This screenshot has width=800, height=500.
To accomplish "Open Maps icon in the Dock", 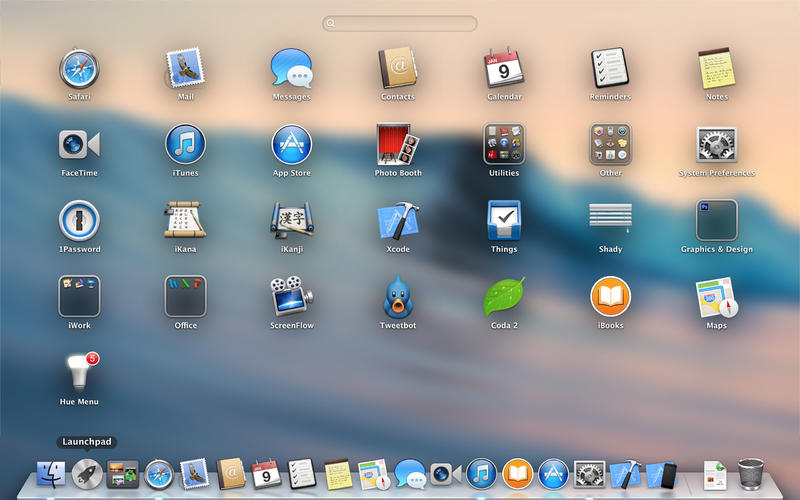I will pos(374,474).
